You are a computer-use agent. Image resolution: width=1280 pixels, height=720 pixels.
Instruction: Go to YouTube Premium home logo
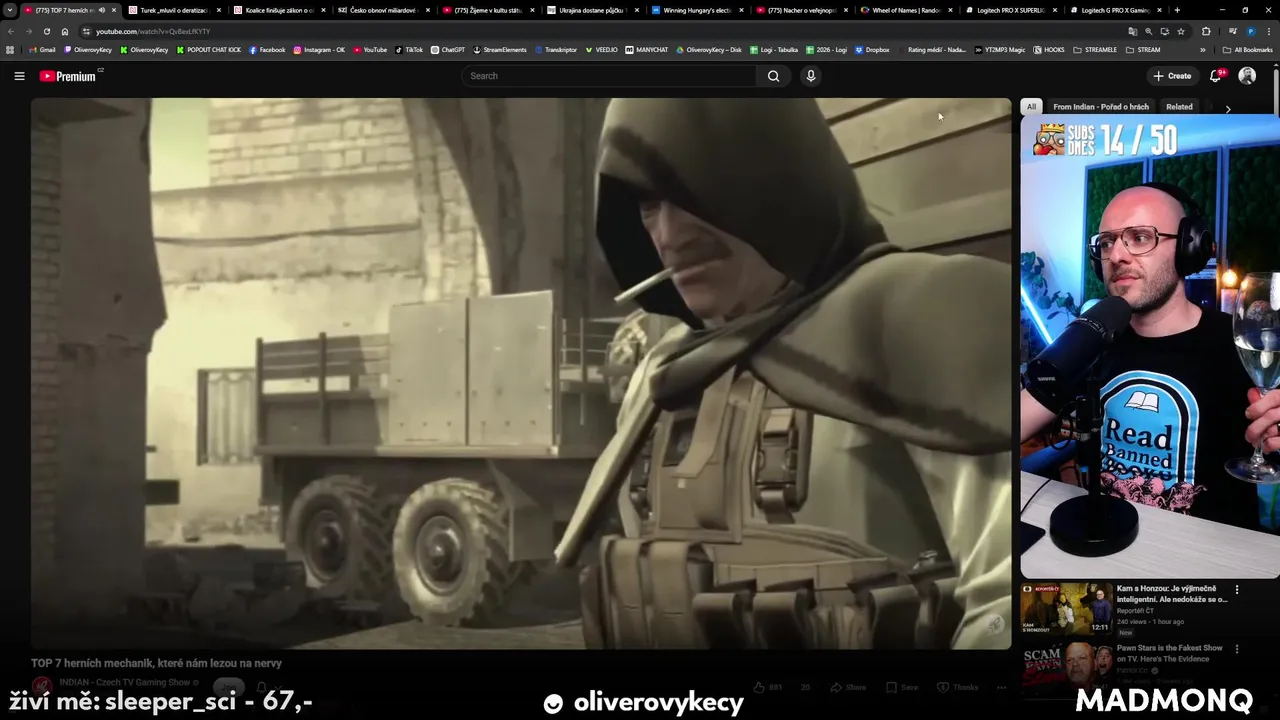68,76
